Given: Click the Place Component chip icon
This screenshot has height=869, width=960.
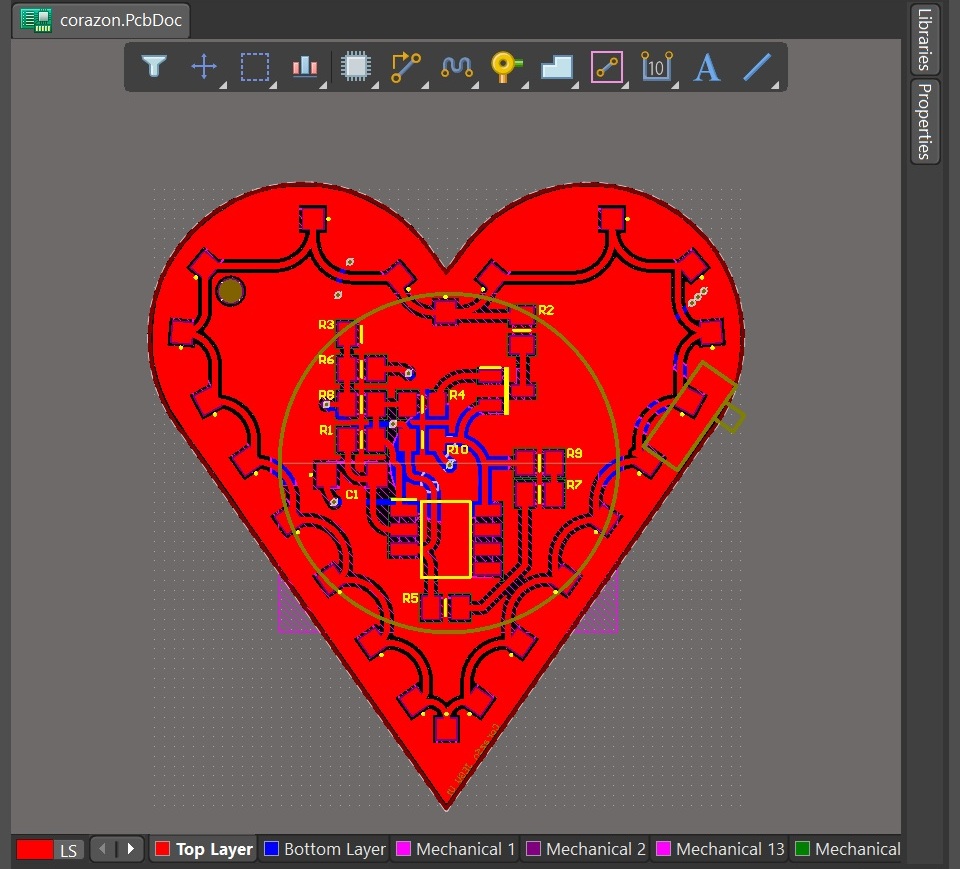Looking at the screenshot, I should pyautogui.click(x=355, y=67).
